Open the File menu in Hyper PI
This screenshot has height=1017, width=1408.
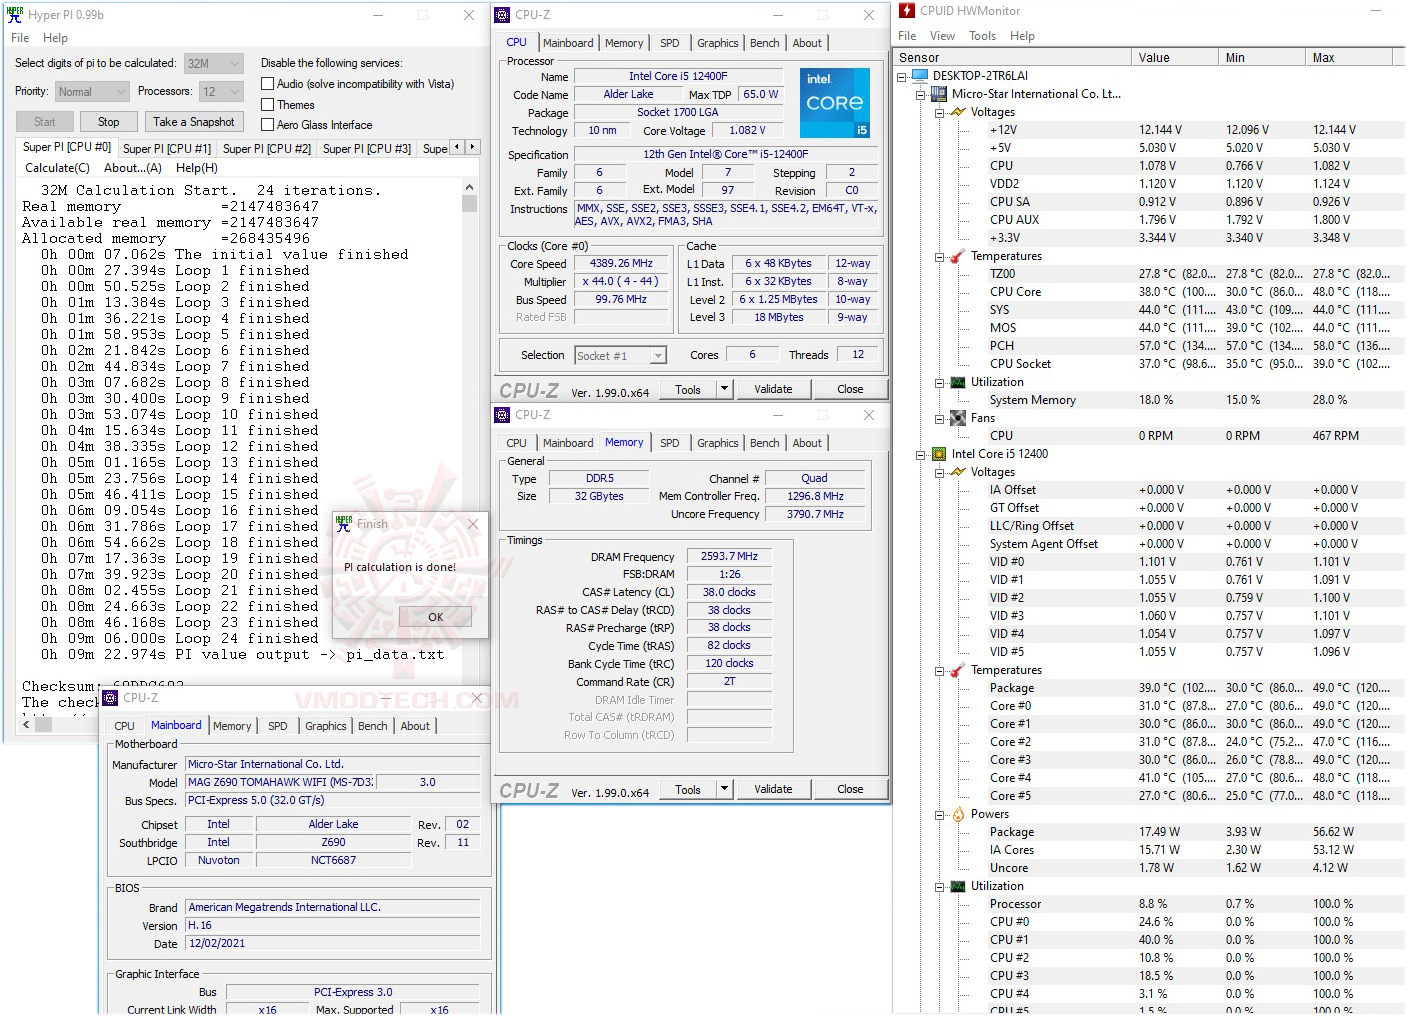(20, 38)
